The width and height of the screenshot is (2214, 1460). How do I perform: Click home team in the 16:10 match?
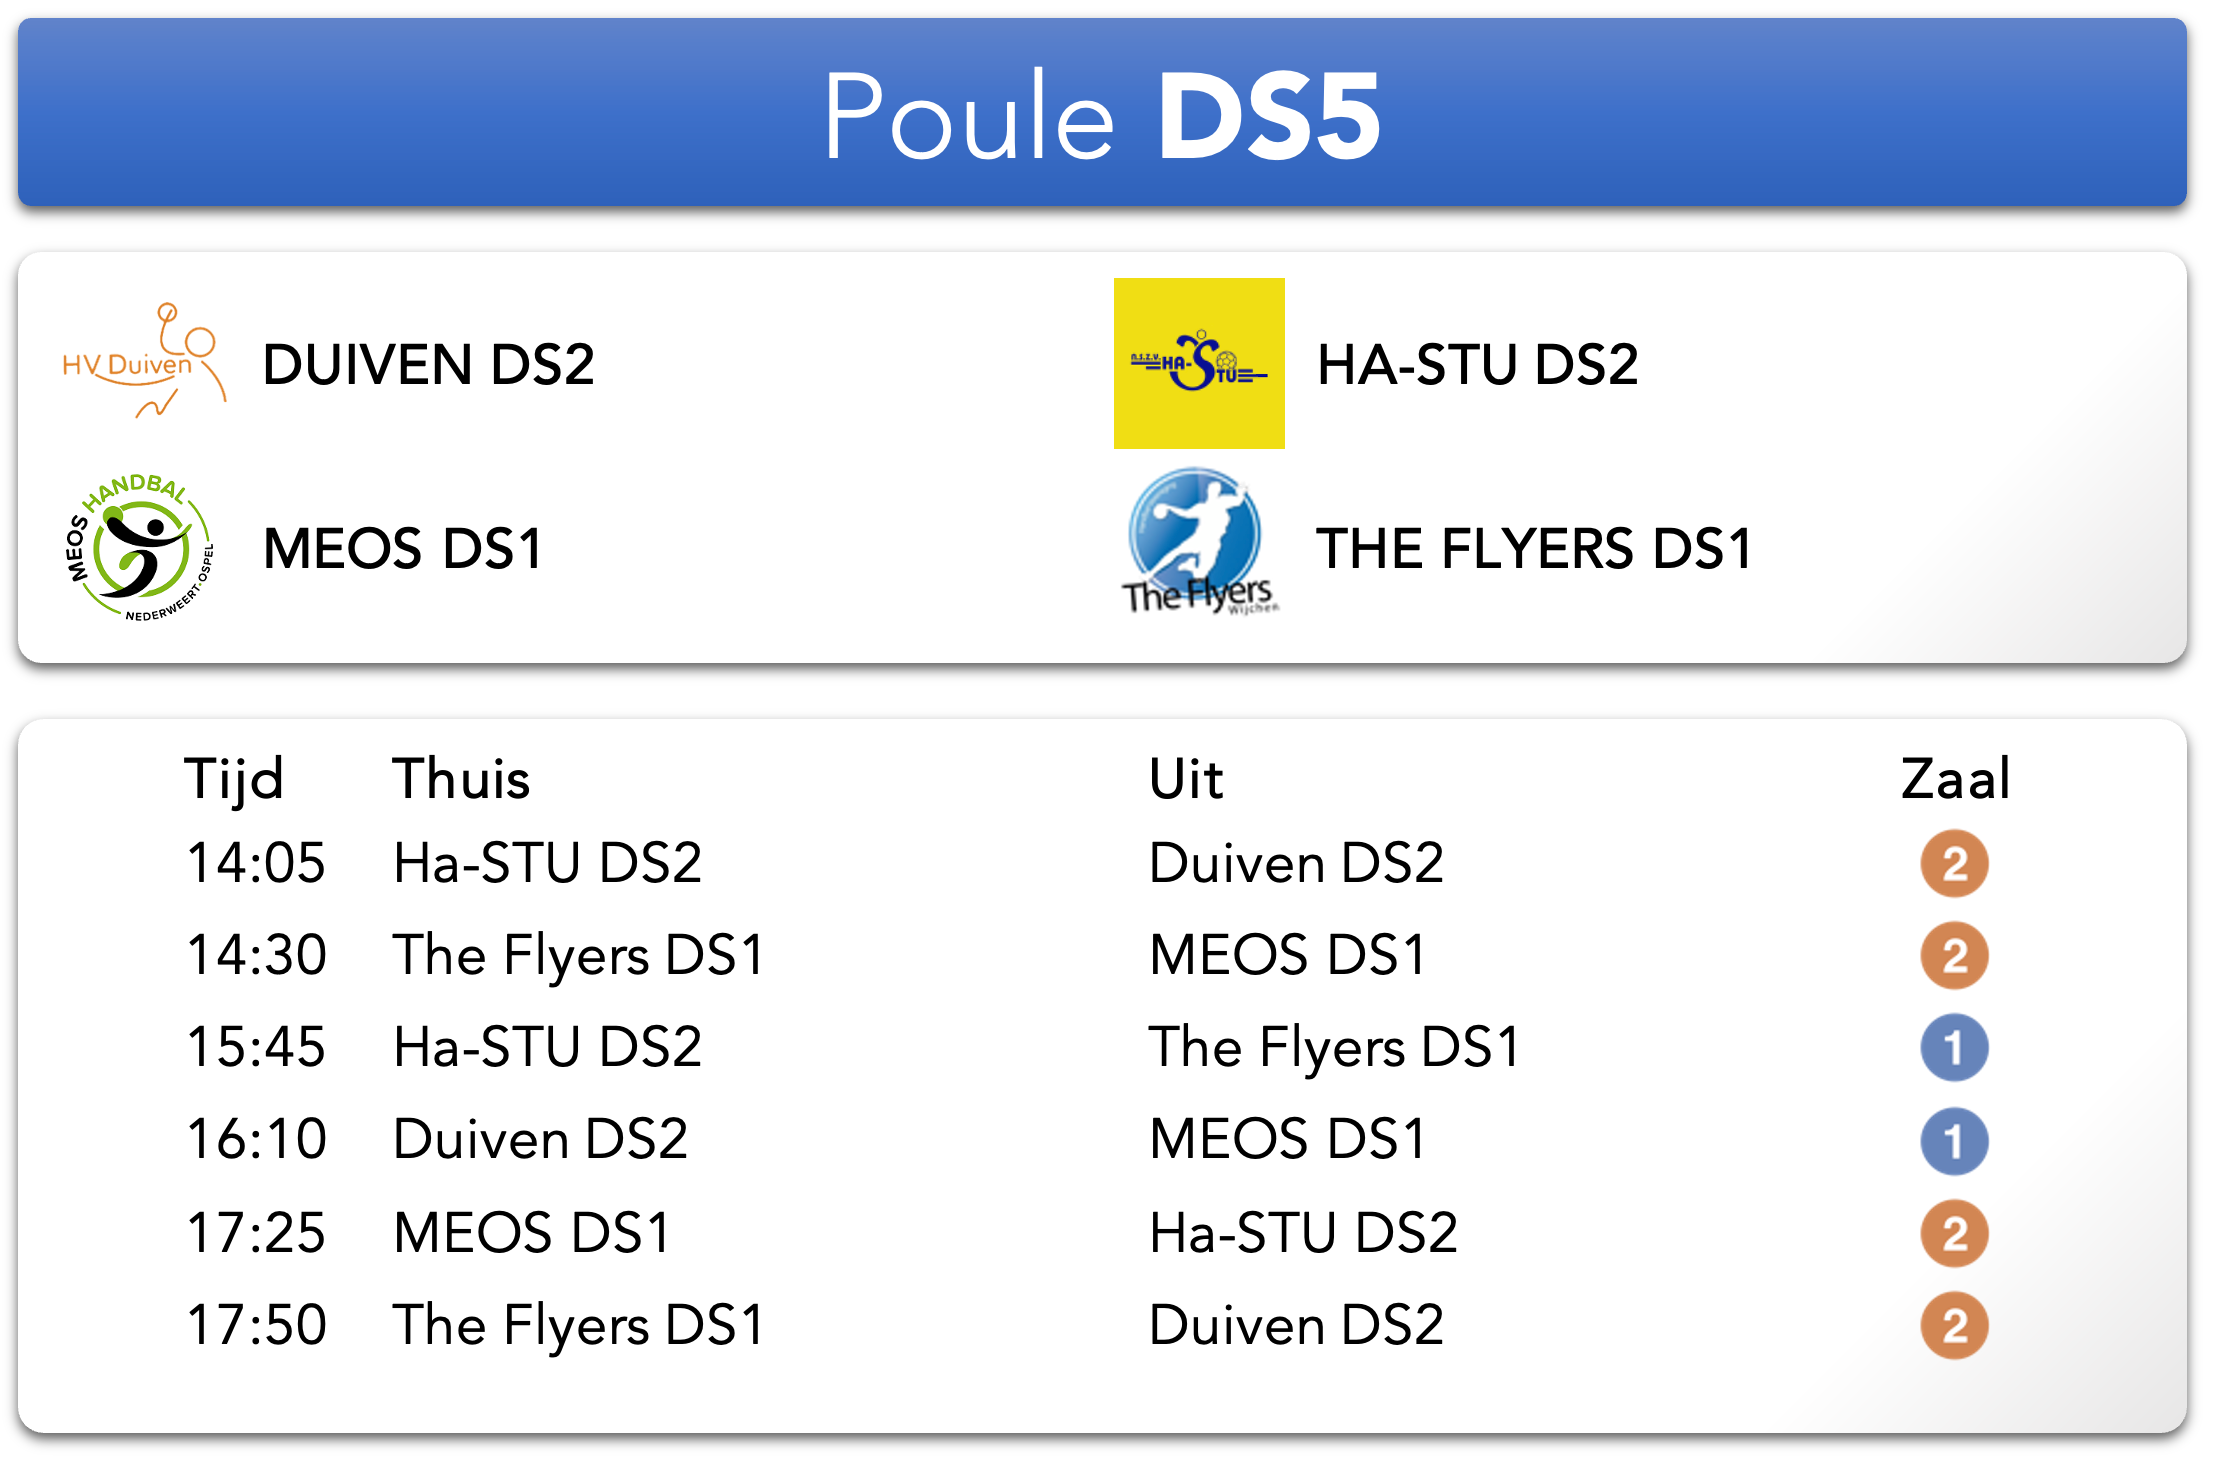541,1139
